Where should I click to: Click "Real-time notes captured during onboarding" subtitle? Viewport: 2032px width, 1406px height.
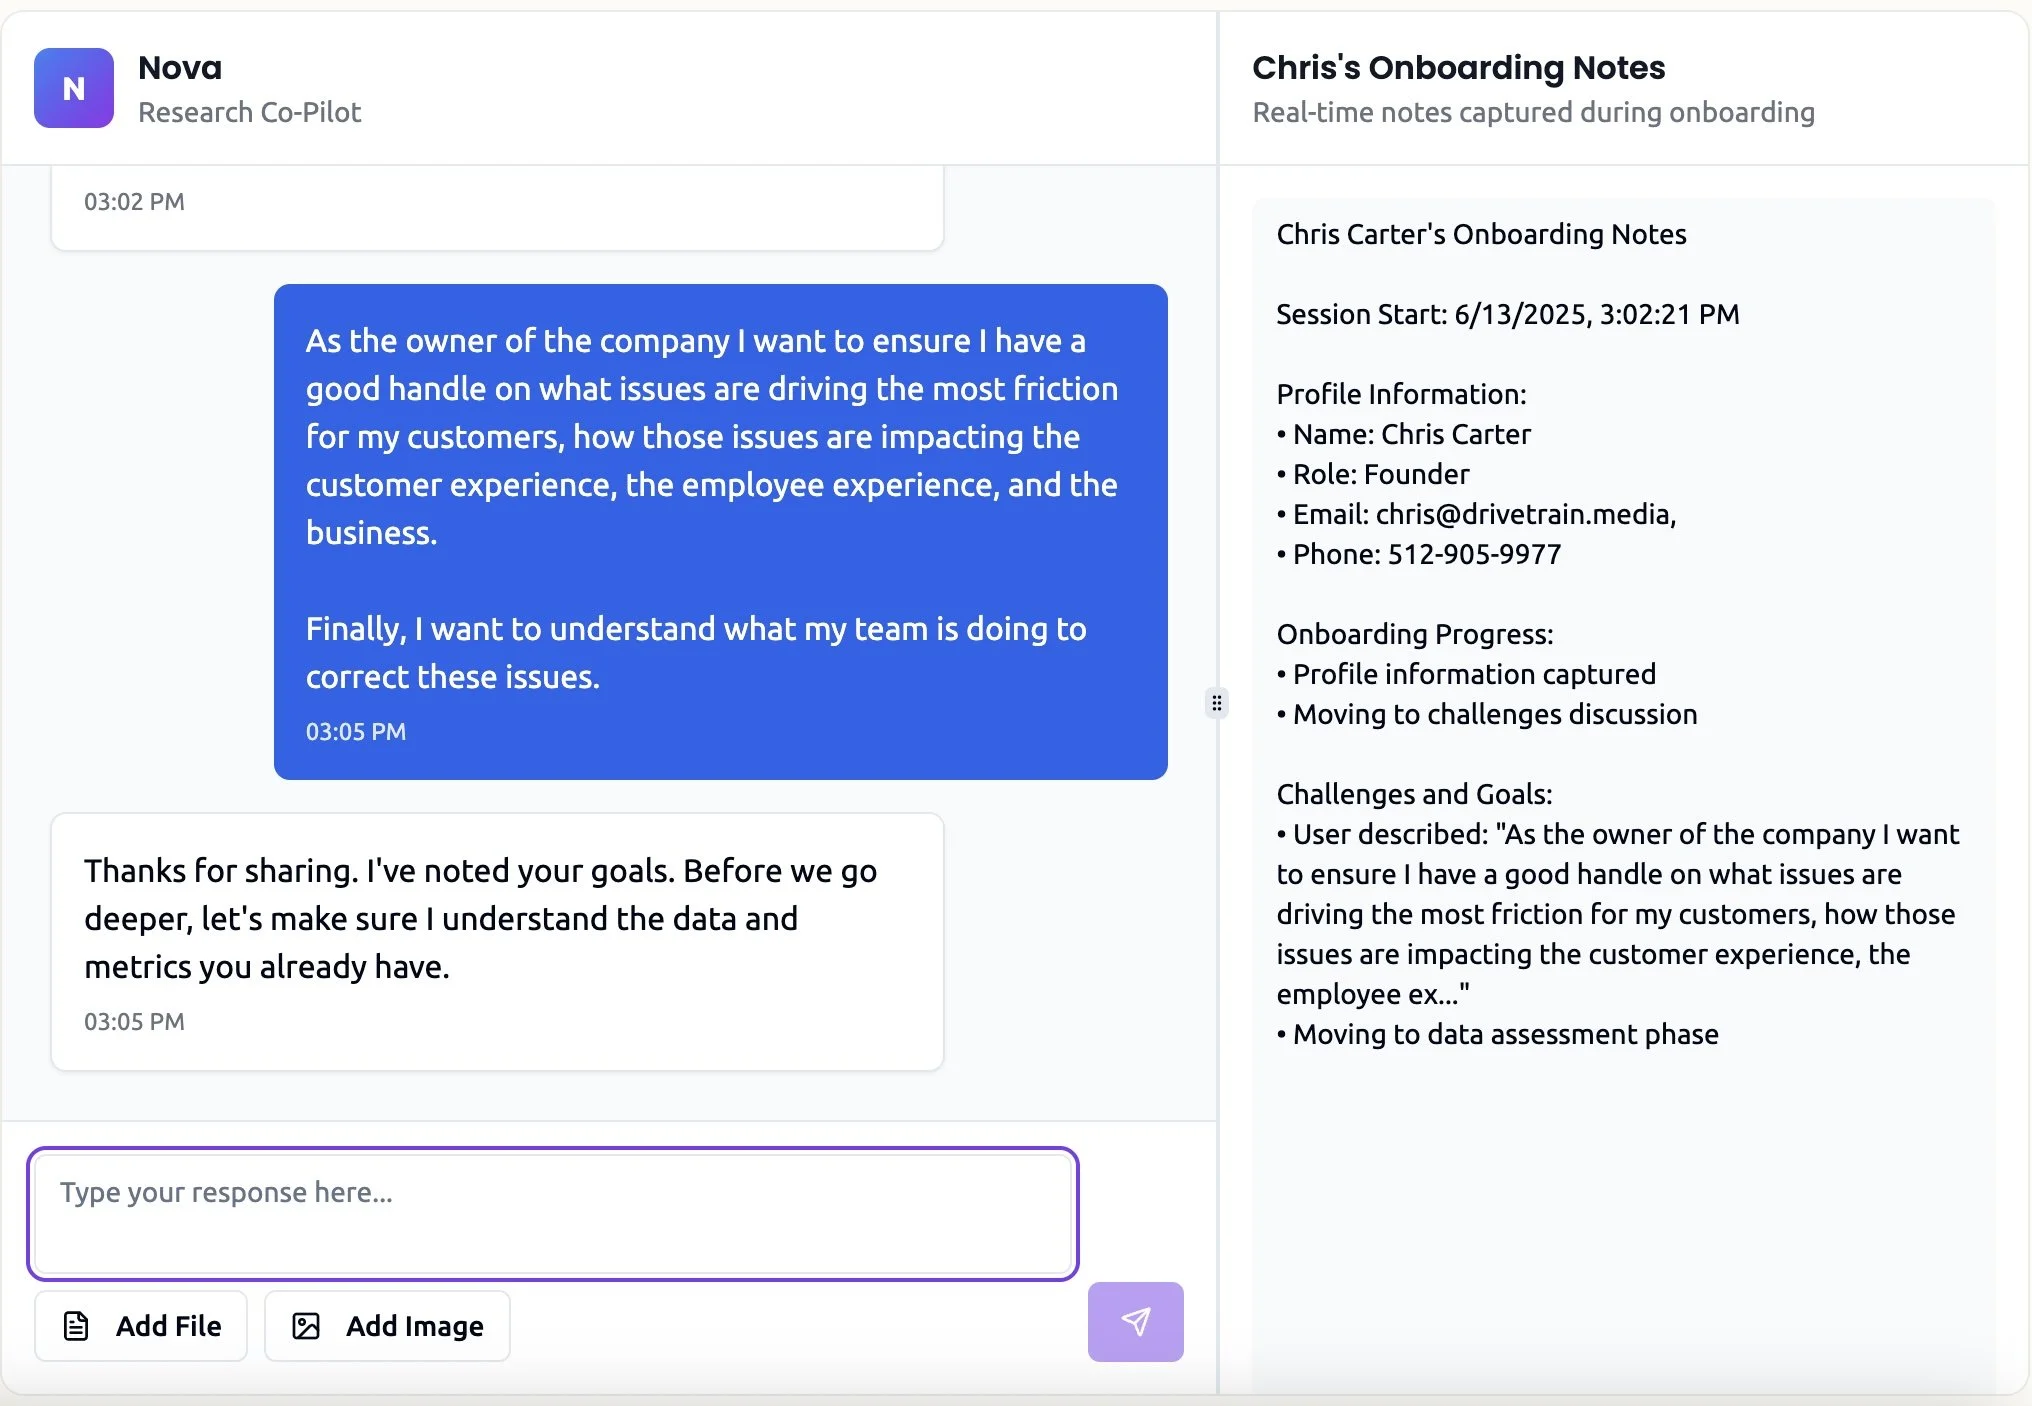1533,112
